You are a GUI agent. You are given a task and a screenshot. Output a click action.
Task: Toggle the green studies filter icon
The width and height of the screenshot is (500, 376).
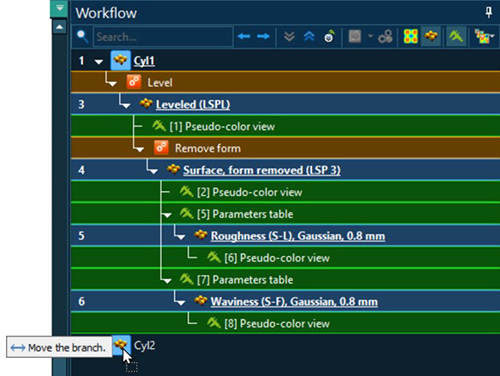(456, 36)
